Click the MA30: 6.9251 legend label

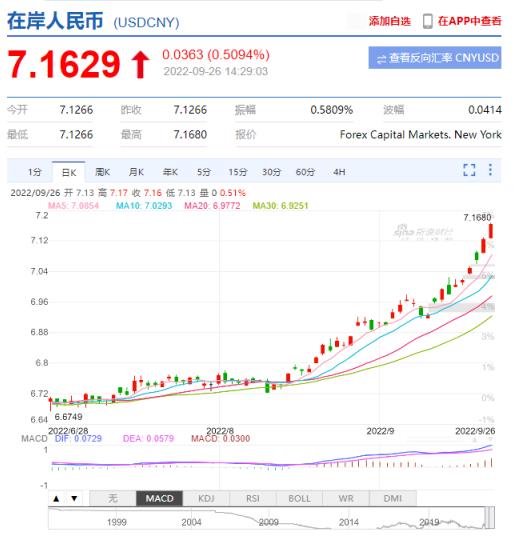[x=280, y=206]
